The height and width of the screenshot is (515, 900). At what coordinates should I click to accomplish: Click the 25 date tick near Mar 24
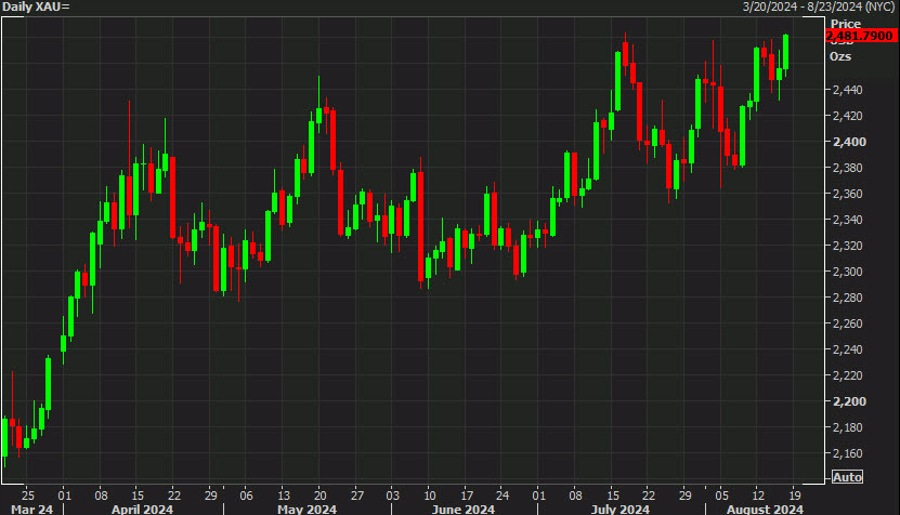pyautogui.click(x=28, y=495)
